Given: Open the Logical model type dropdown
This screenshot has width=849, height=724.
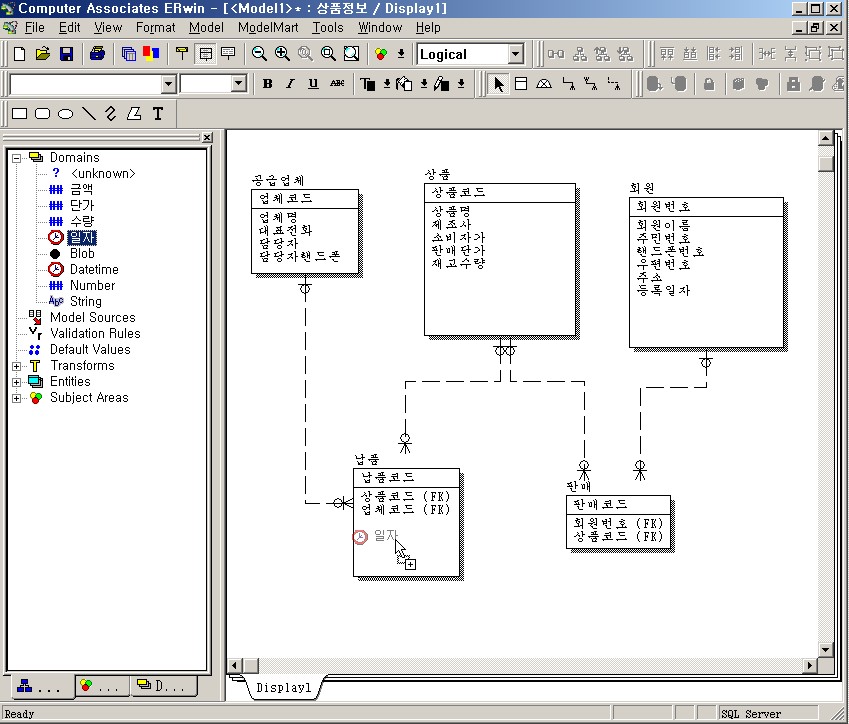Looking at the screenshot, I should tap(515, 54).
